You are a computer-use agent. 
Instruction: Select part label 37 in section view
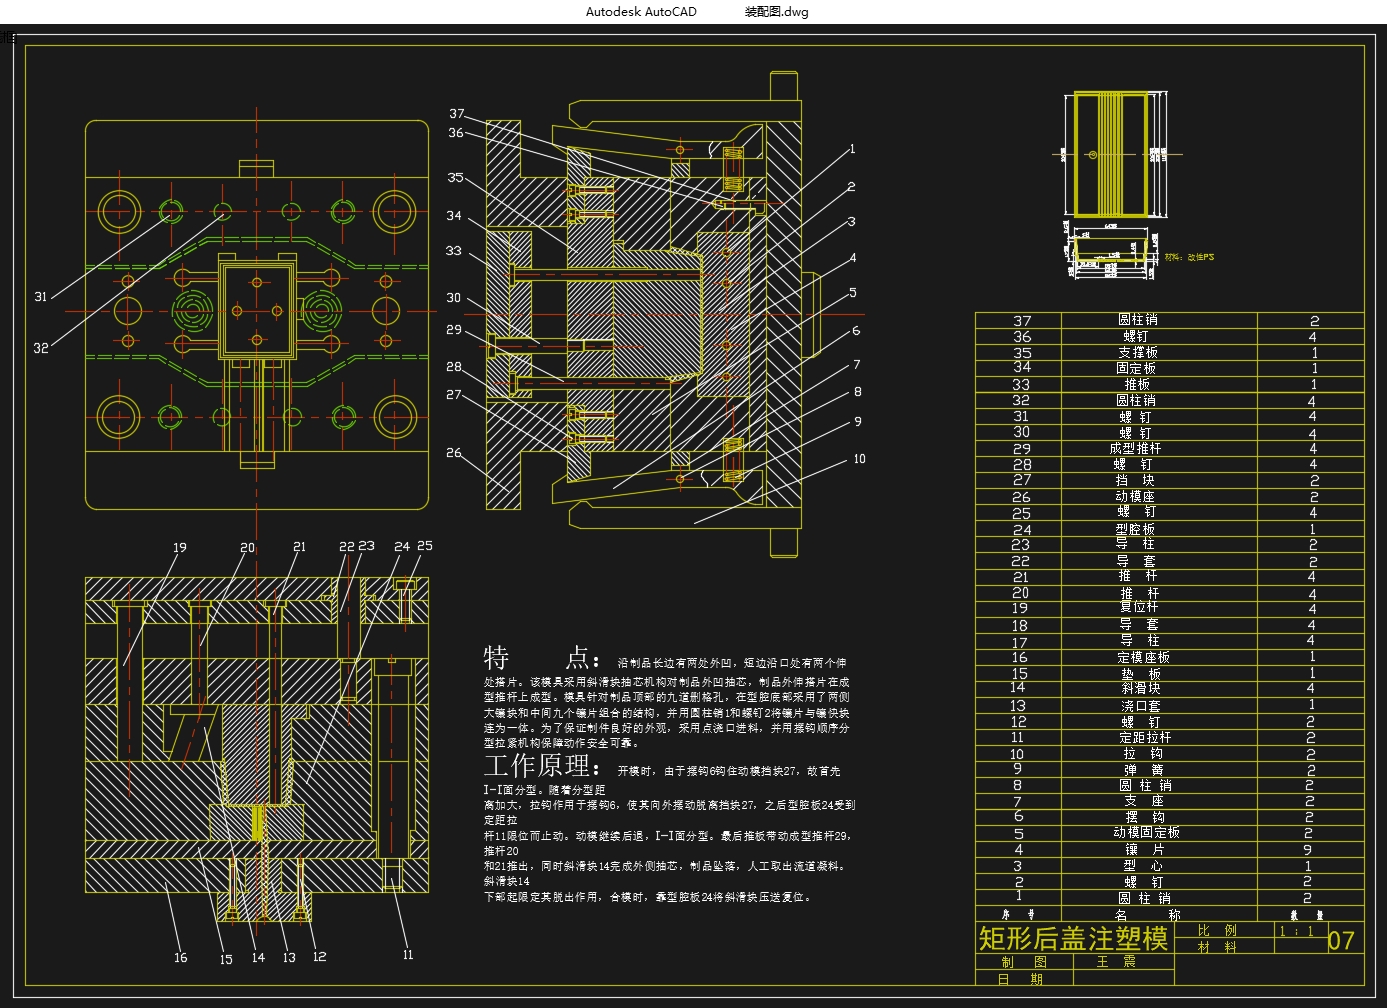click(457, 114)
